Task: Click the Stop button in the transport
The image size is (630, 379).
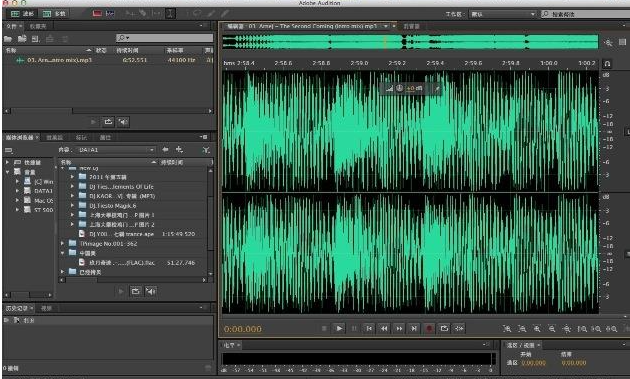Action: pyautogui.click(x=324, y=328)
